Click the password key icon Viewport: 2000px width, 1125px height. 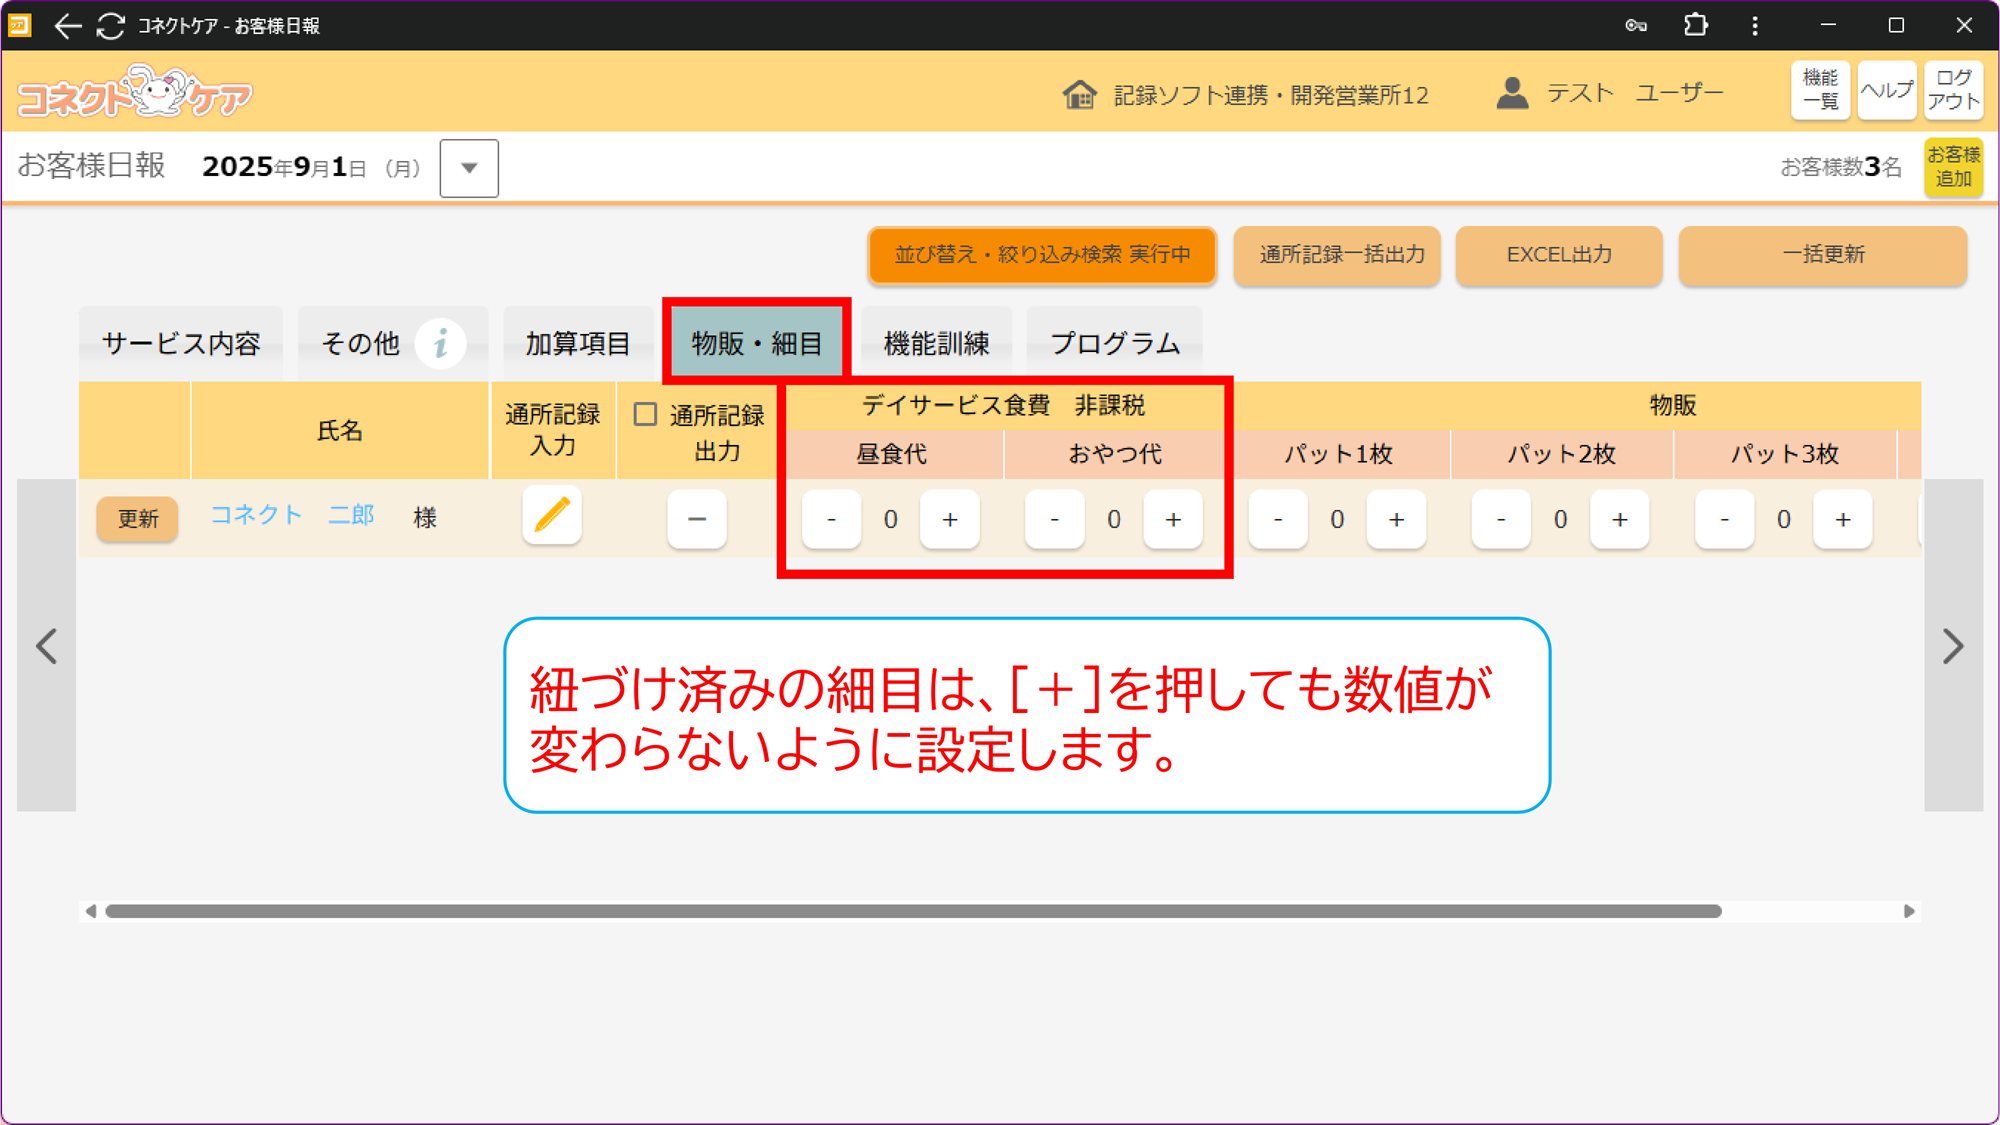tap(1635, 26)
